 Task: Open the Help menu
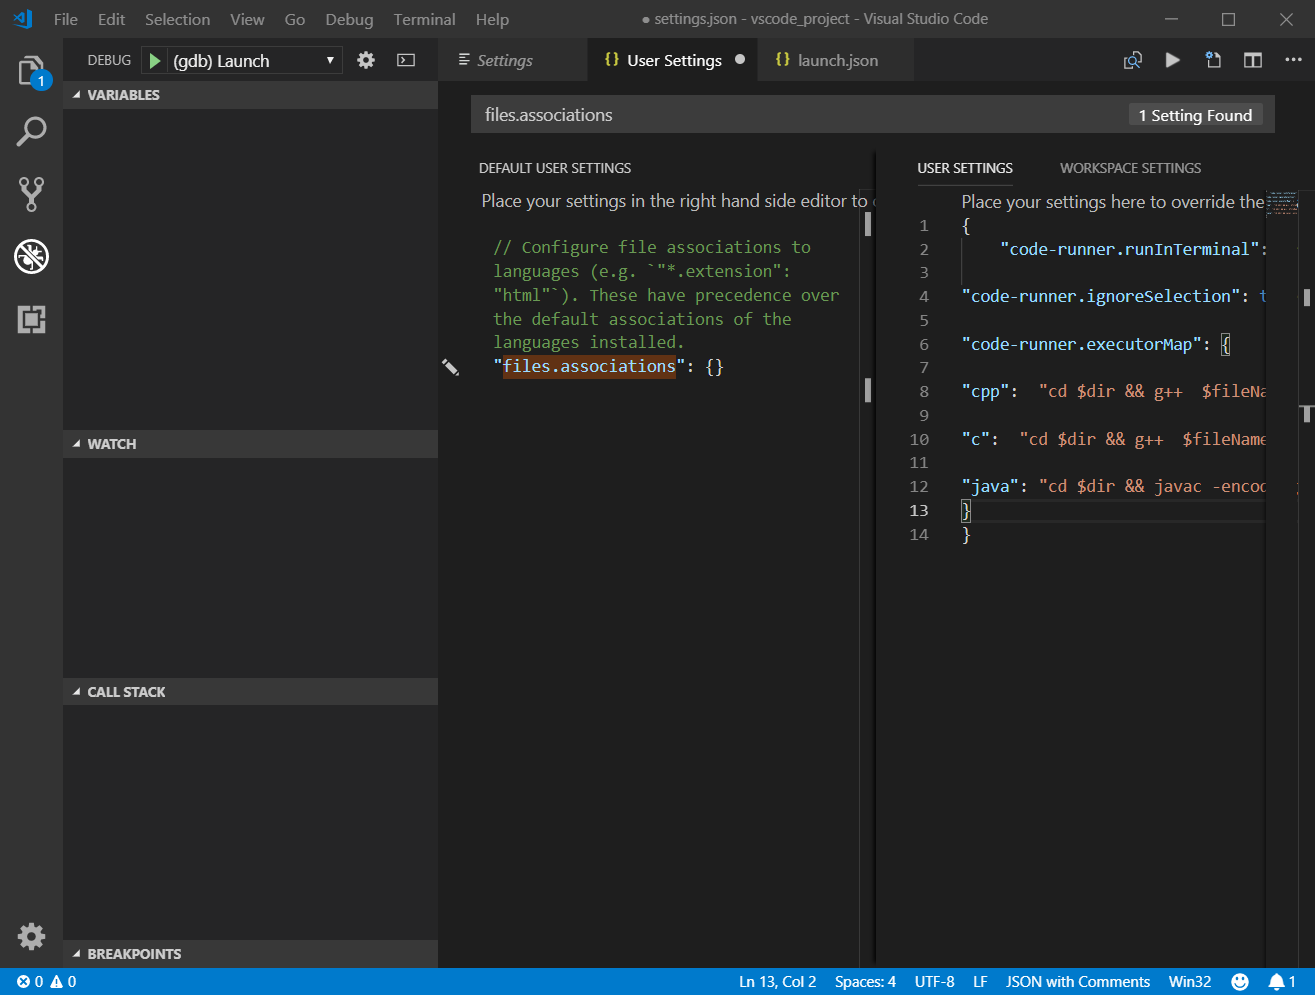coord(492,19)
